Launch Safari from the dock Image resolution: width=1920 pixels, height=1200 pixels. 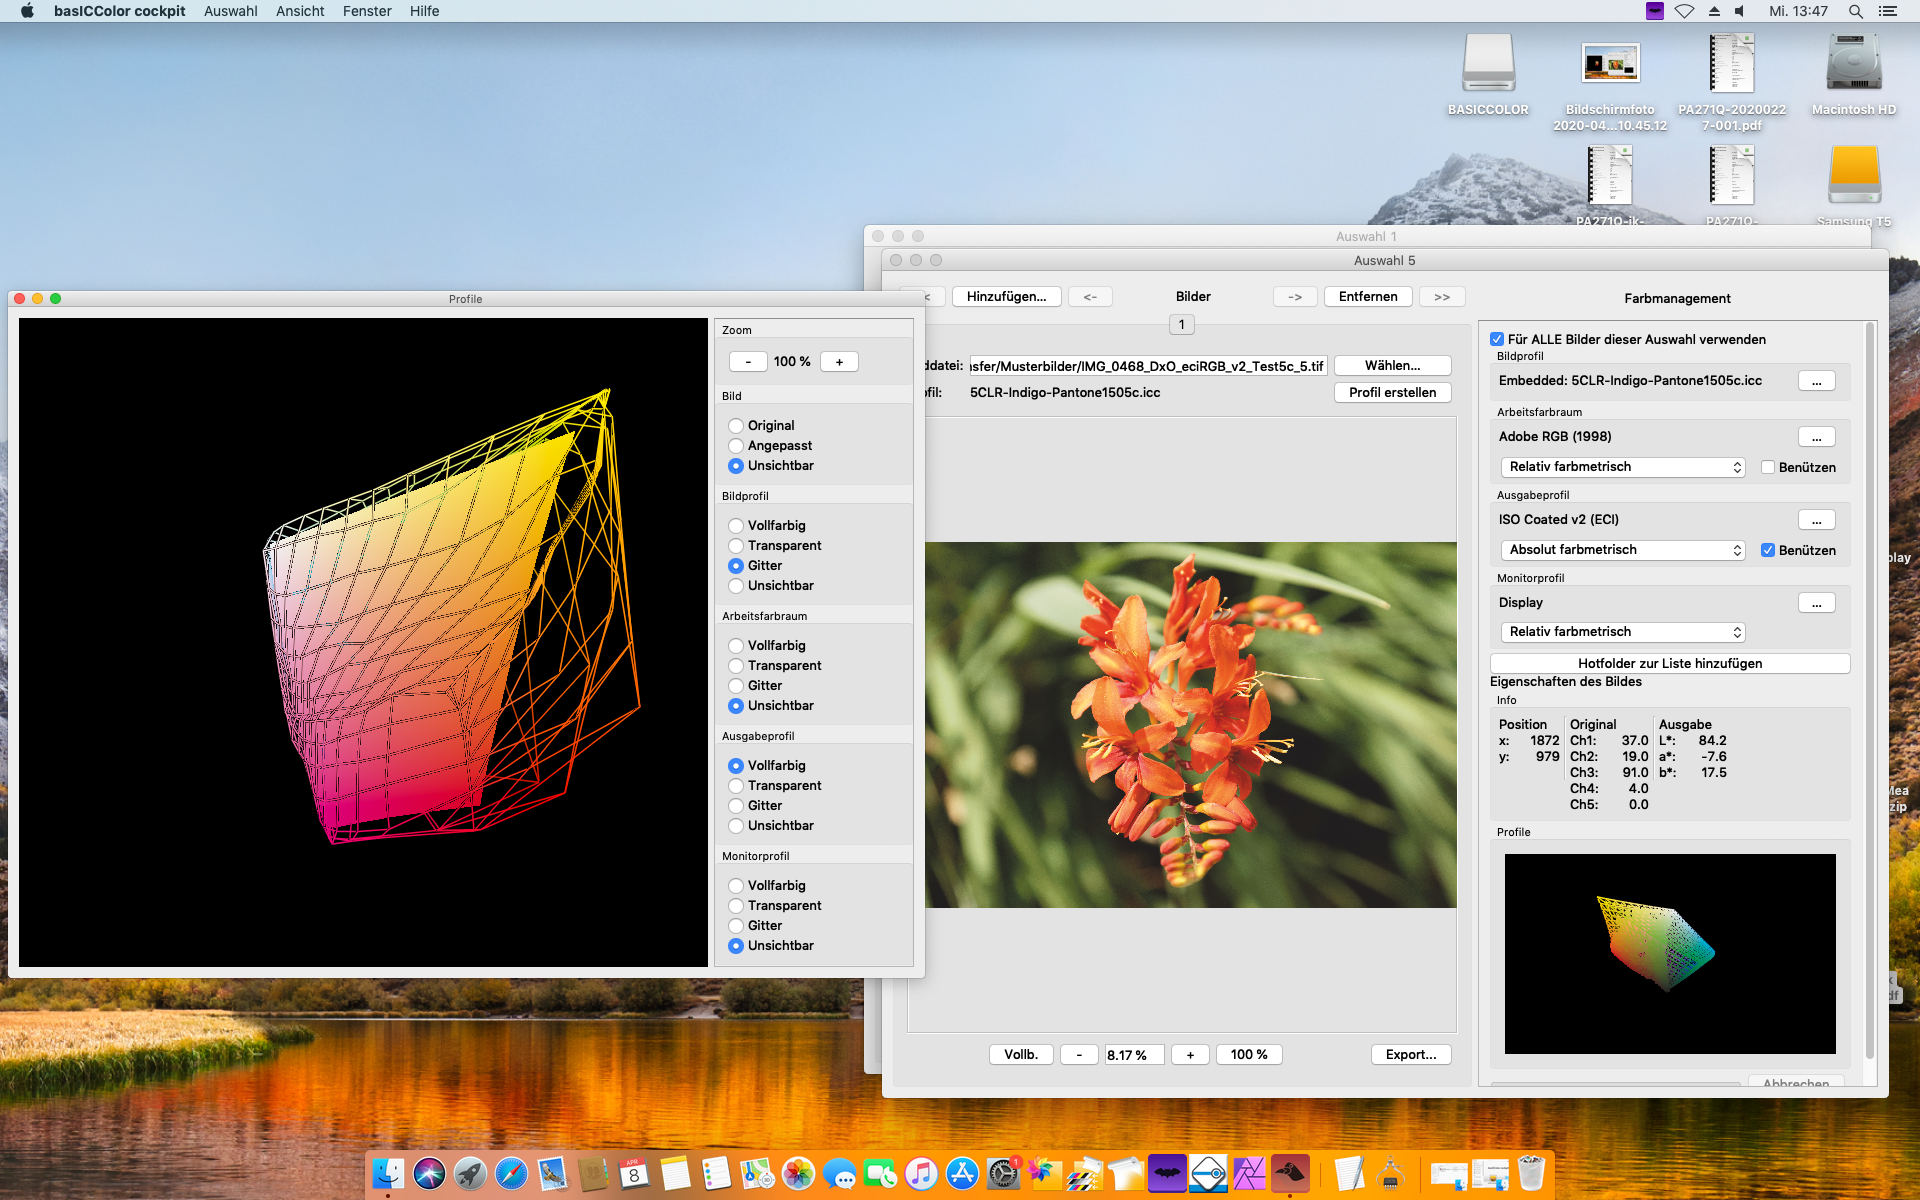(511, 1173)
